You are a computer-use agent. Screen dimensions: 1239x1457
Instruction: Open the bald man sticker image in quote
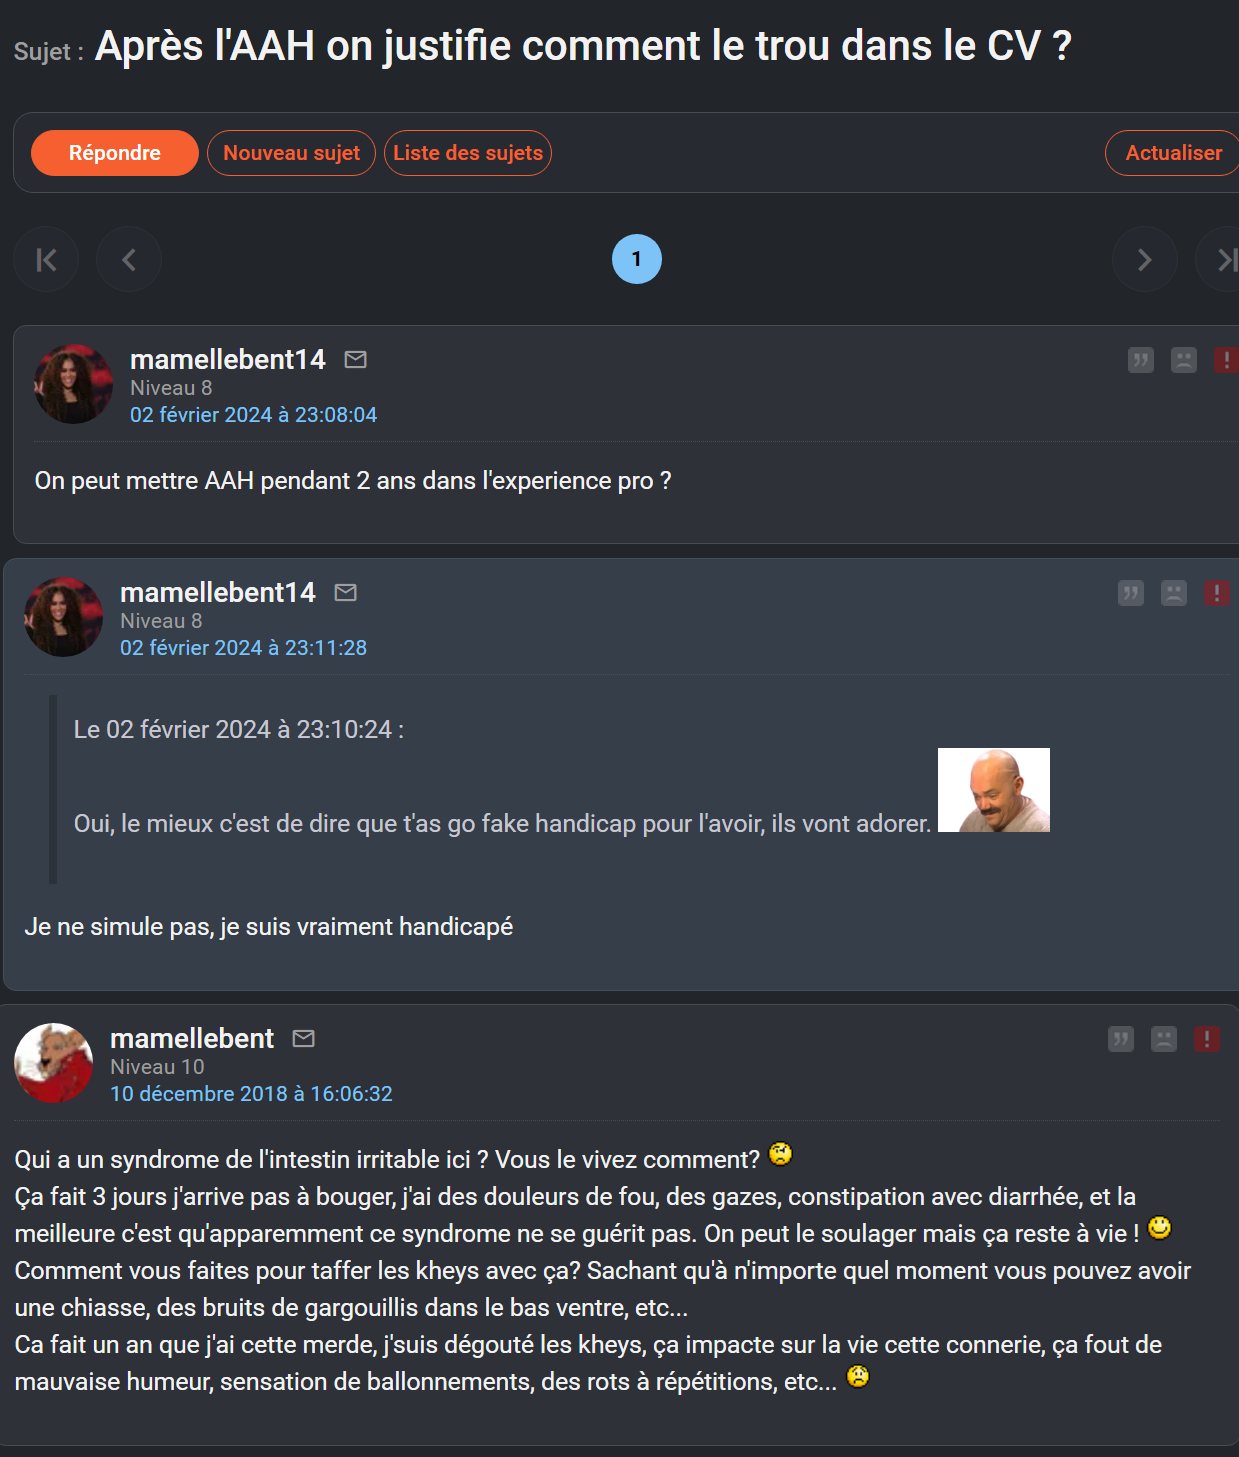[994, 790]
